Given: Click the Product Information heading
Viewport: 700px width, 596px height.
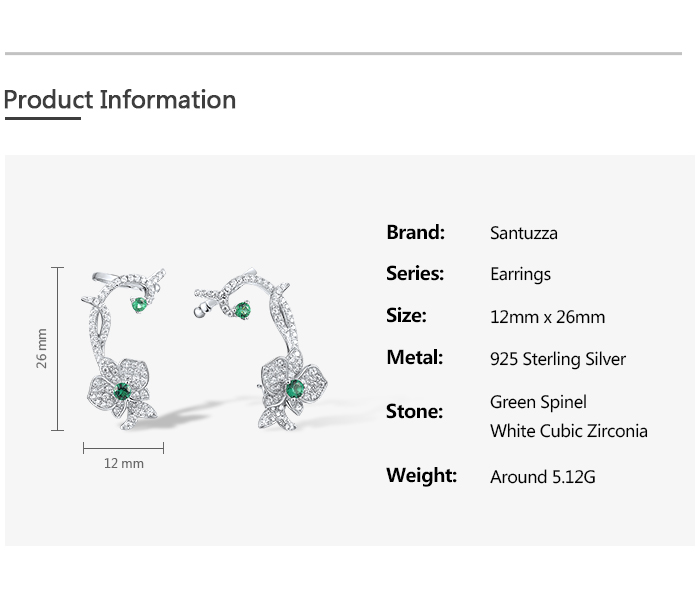Looking at the screenshot, I should click(120, 100).
